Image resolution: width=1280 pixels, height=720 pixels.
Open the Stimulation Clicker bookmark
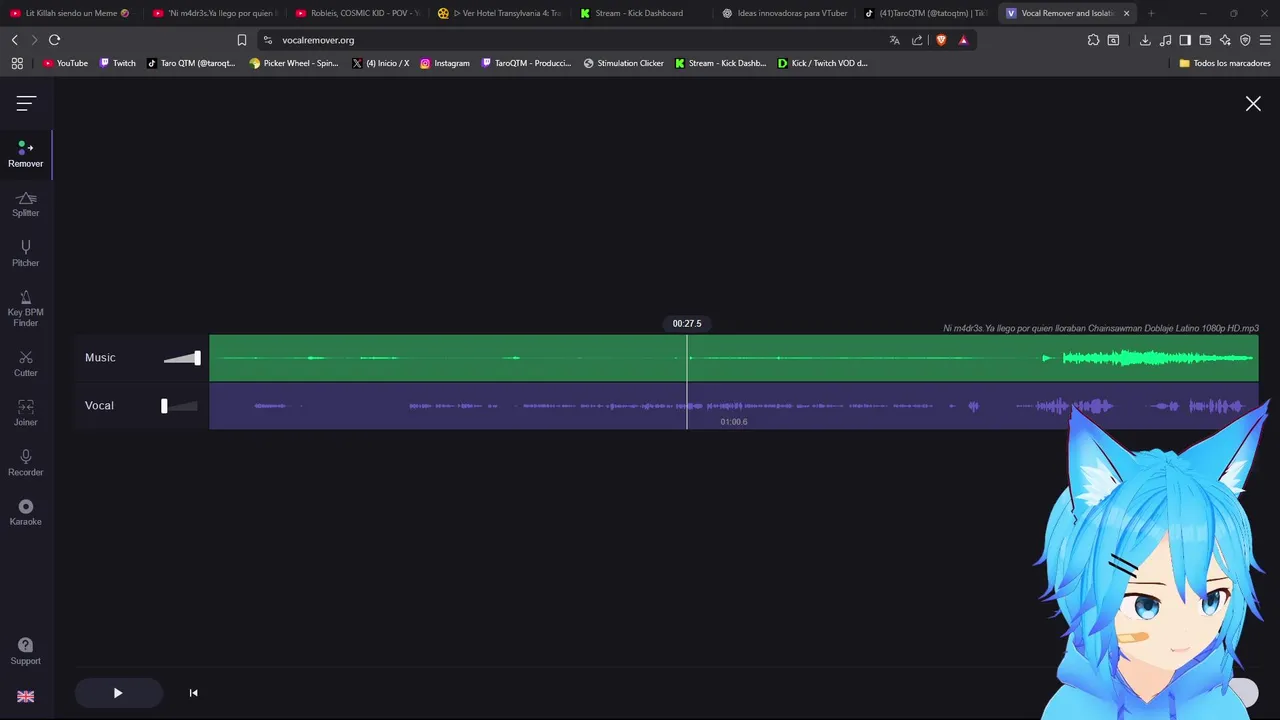tap(624, 63)
